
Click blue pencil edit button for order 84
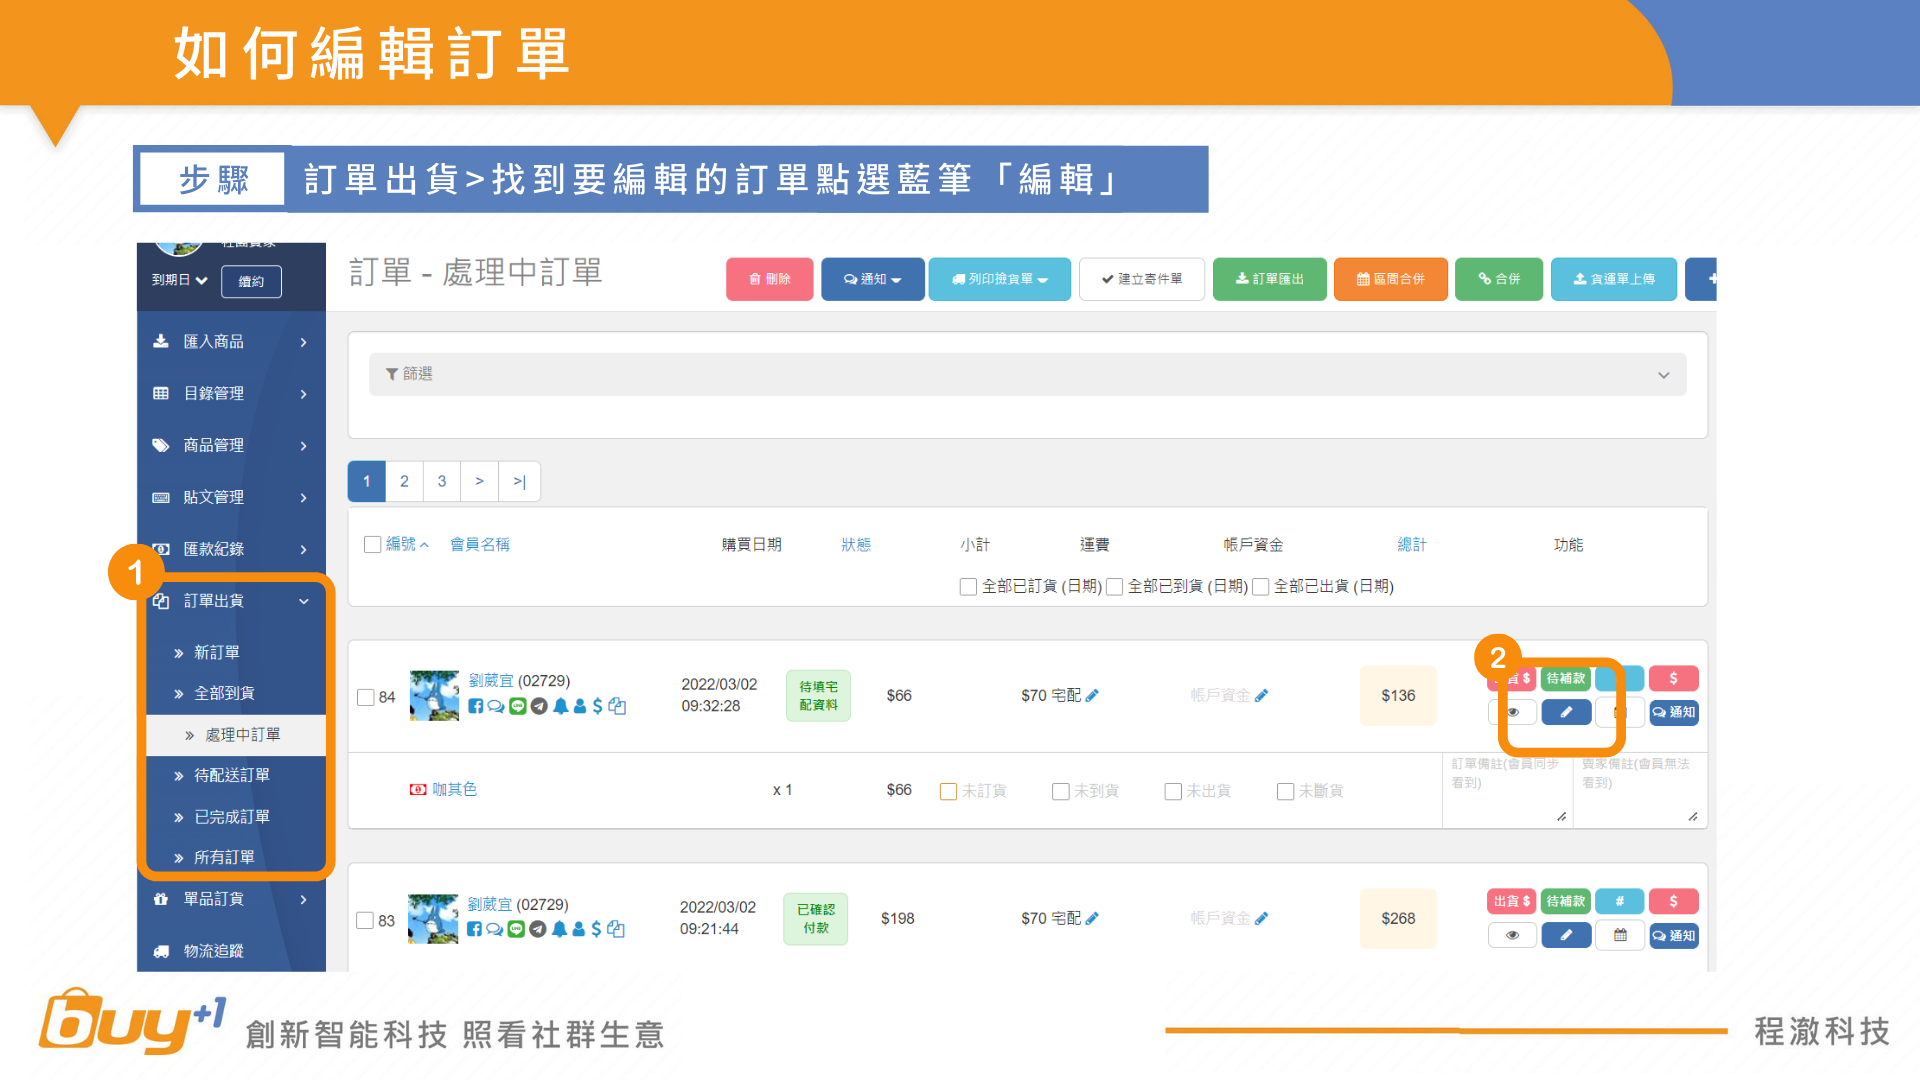point(1566,712)
